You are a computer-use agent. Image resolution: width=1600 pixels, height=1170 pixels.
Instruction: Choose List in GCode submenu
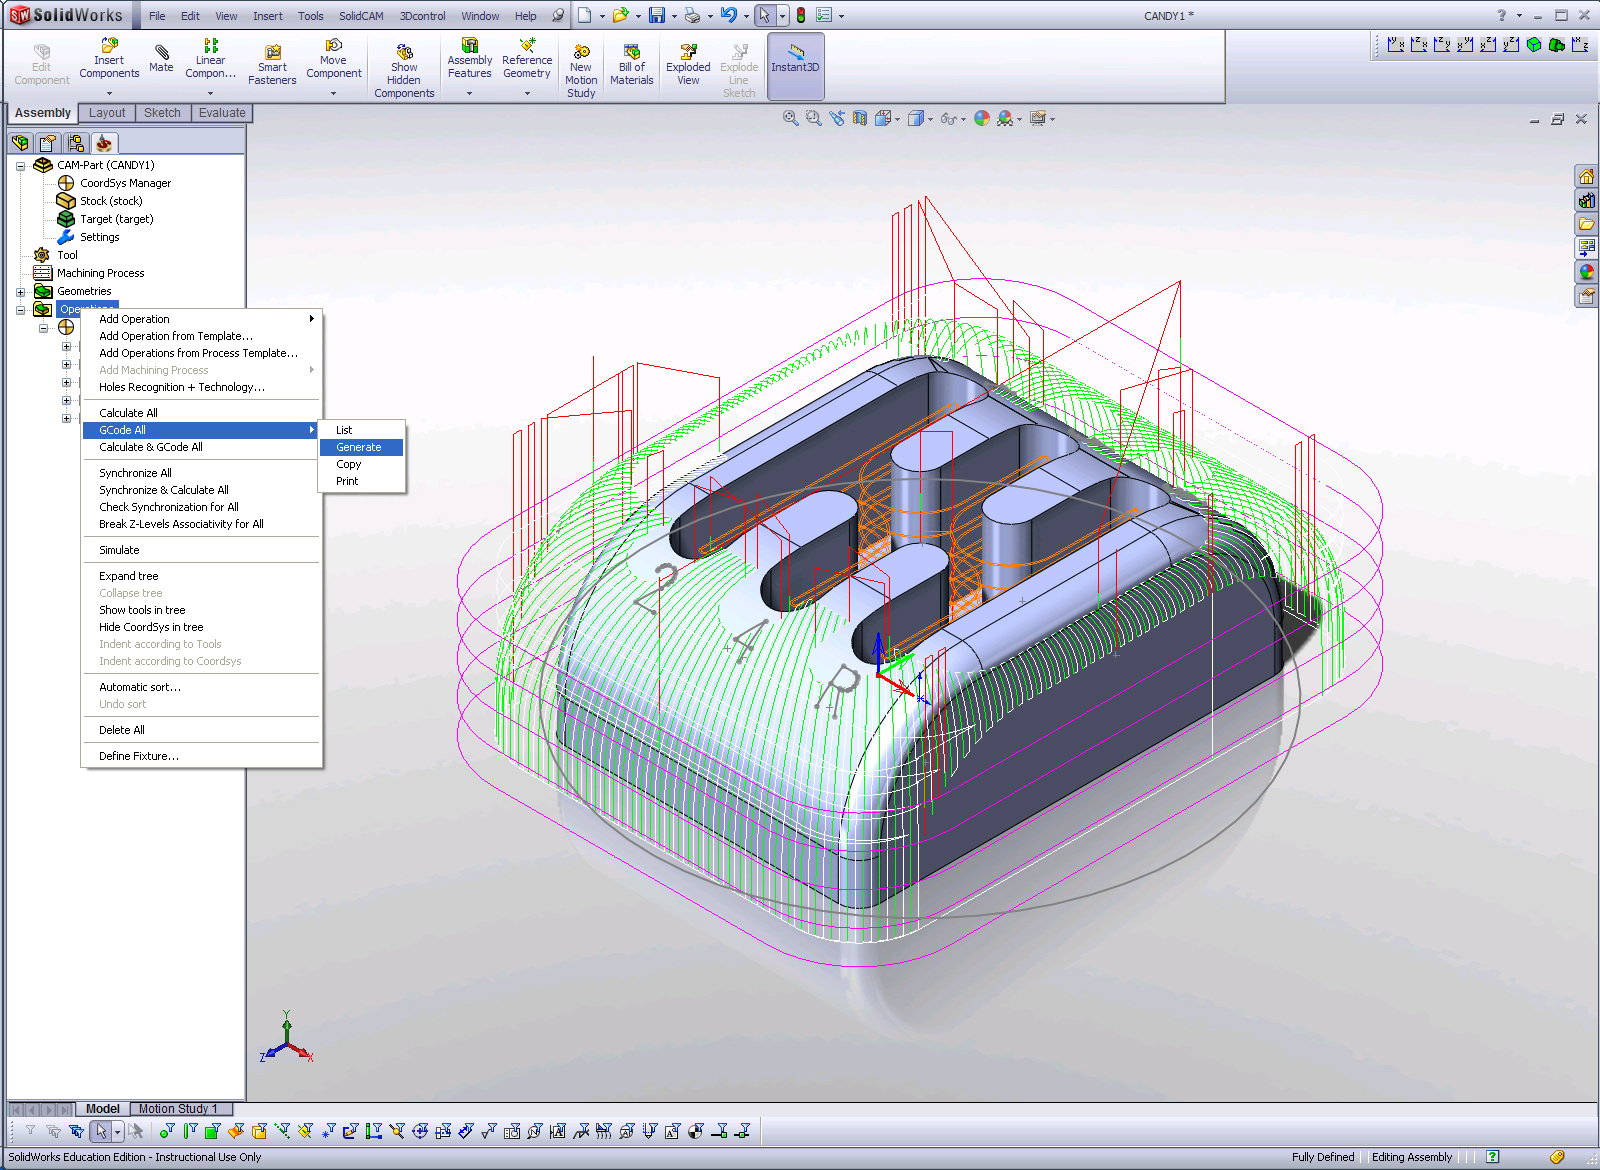tap(361, 430)
